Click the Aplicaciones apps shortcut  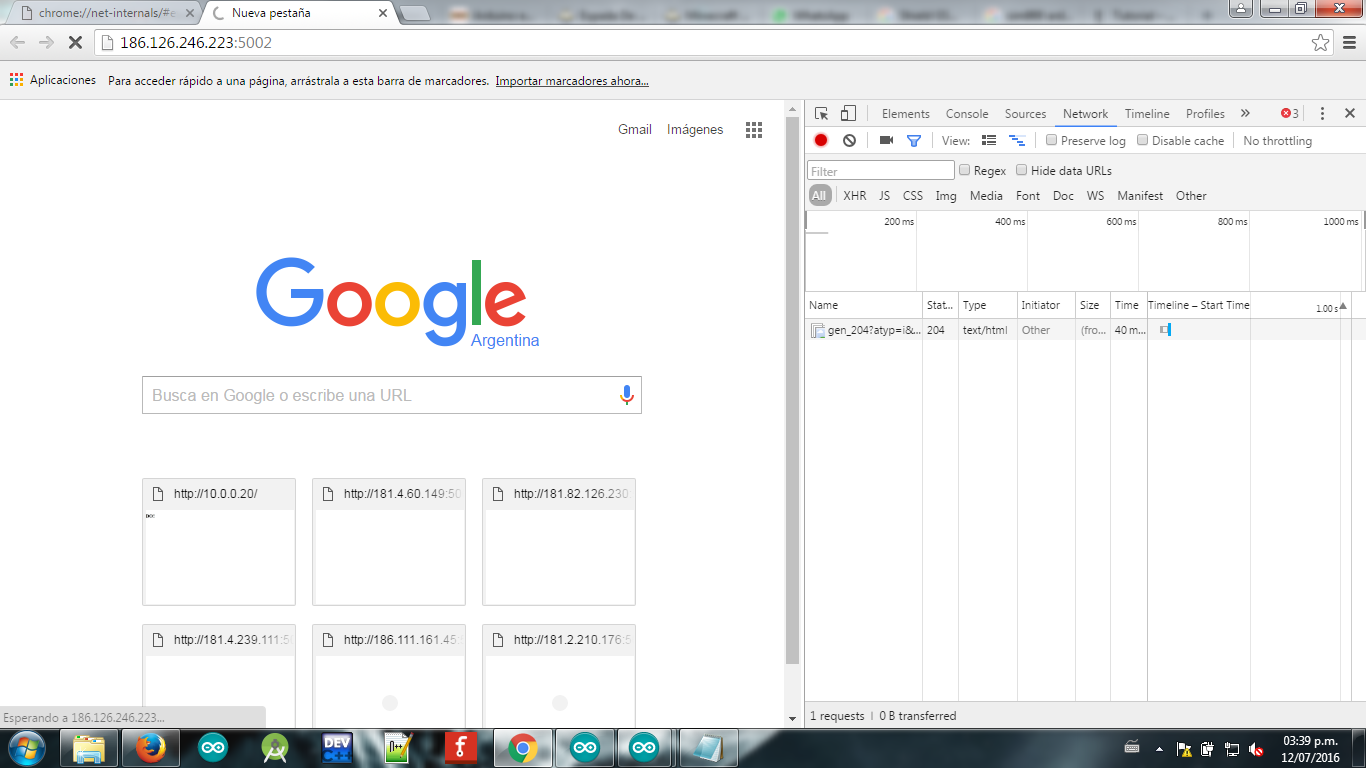click(x=53, y=80)
